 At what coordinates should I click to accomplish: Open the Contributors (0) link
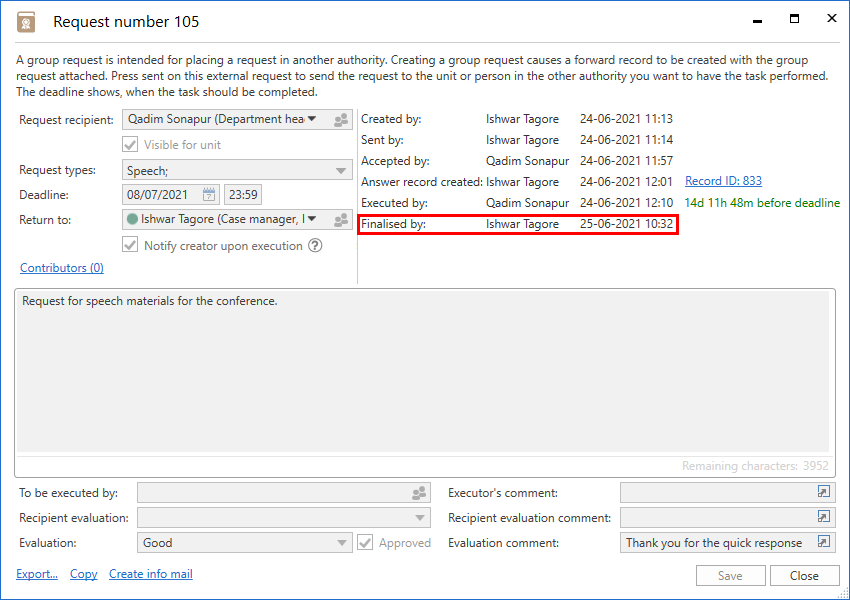[x=62, y=268]
